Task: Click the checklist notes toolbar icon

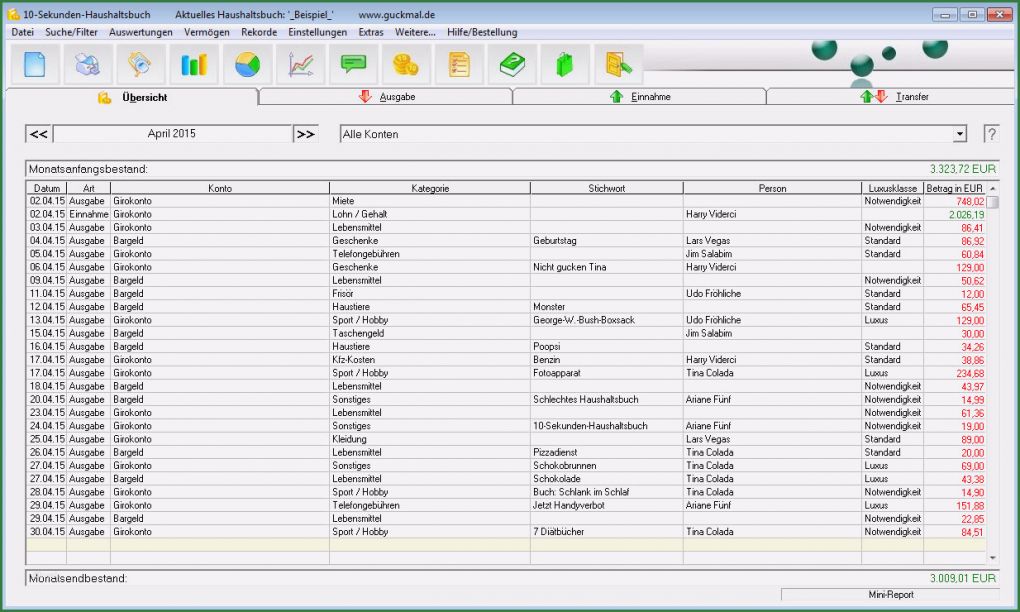Action: tap(459, 65)
